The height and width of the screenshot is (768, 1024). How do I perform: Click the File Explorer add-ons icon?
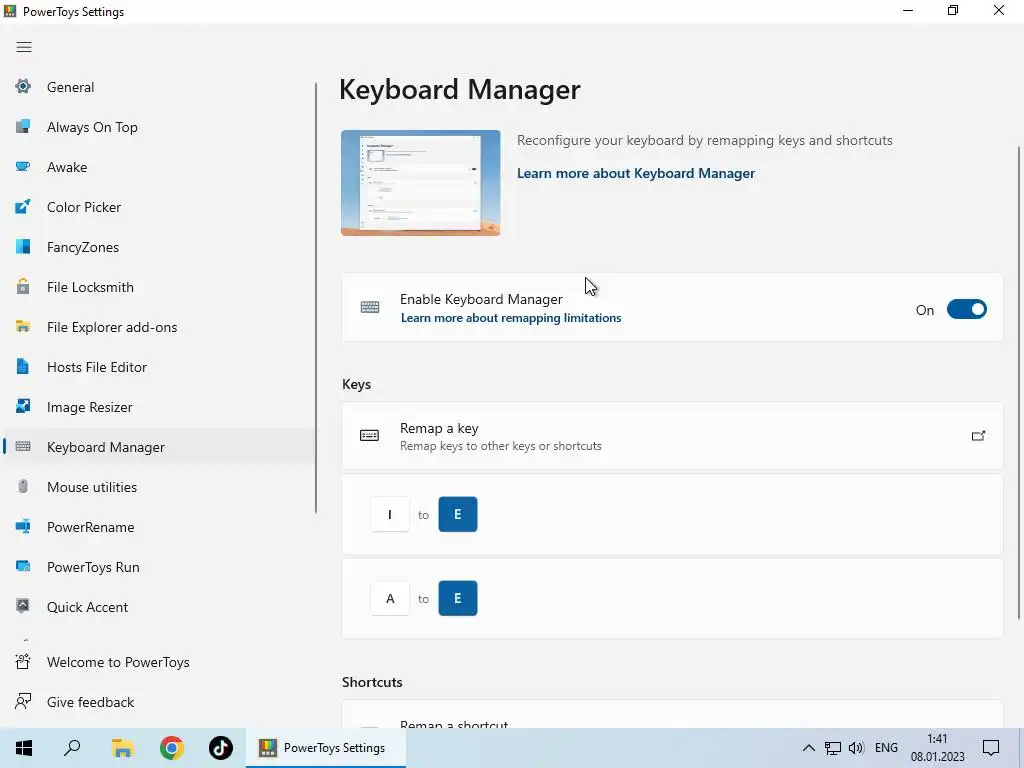[23, 327]
